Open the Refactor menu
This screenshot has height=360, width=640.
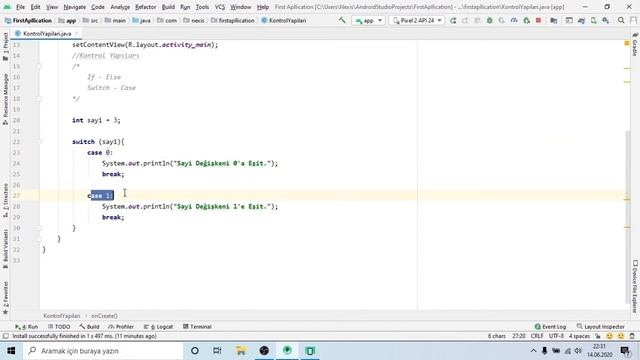[x=146, y=7]
